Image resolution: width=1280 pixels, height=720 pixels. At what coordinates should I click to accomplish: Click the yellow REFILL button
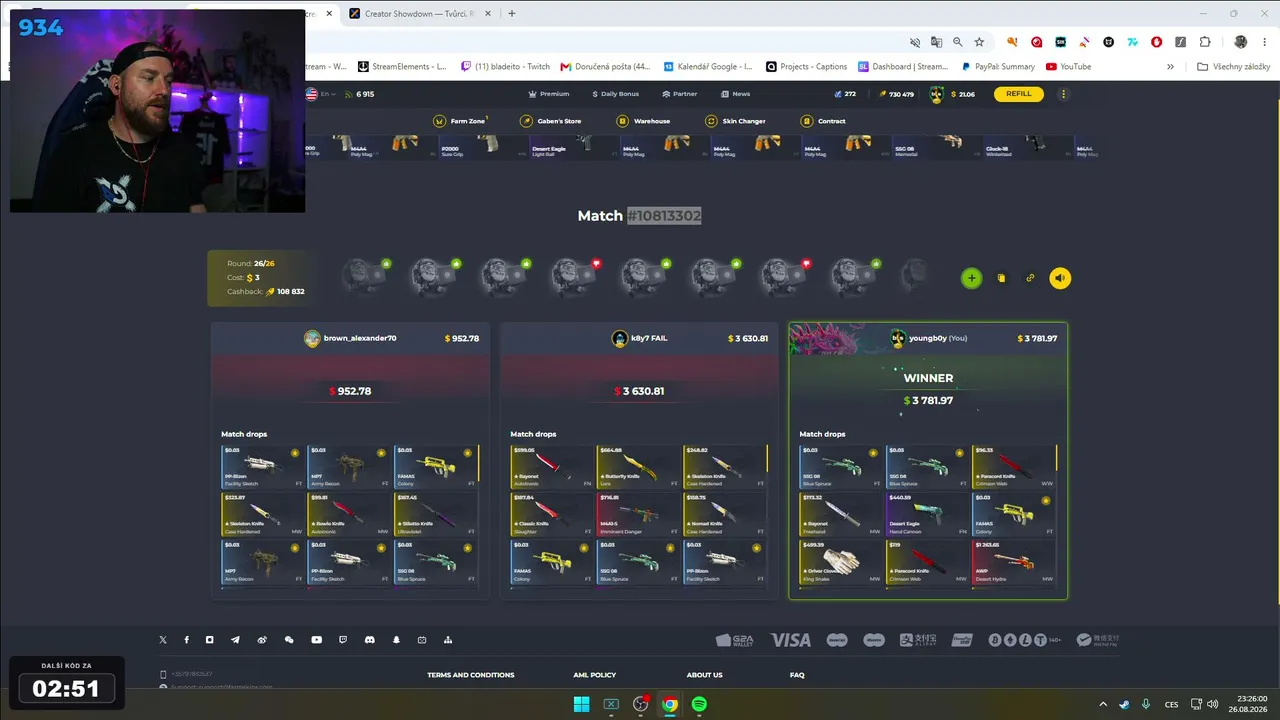coord(1018,94)
